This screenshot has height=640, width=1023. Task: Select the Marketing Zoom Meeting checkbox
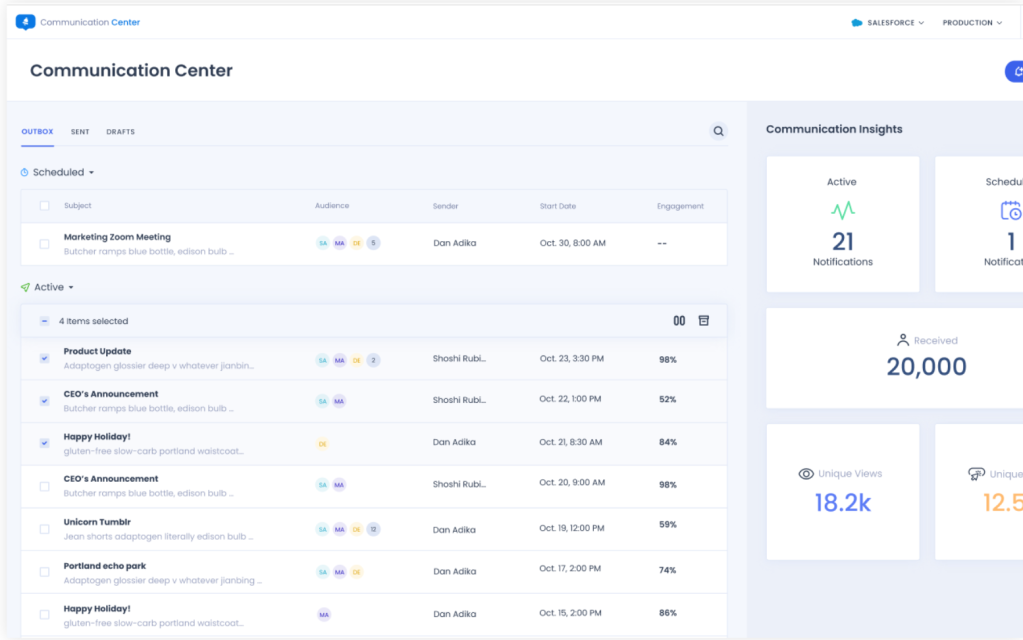tap(44, 244)
